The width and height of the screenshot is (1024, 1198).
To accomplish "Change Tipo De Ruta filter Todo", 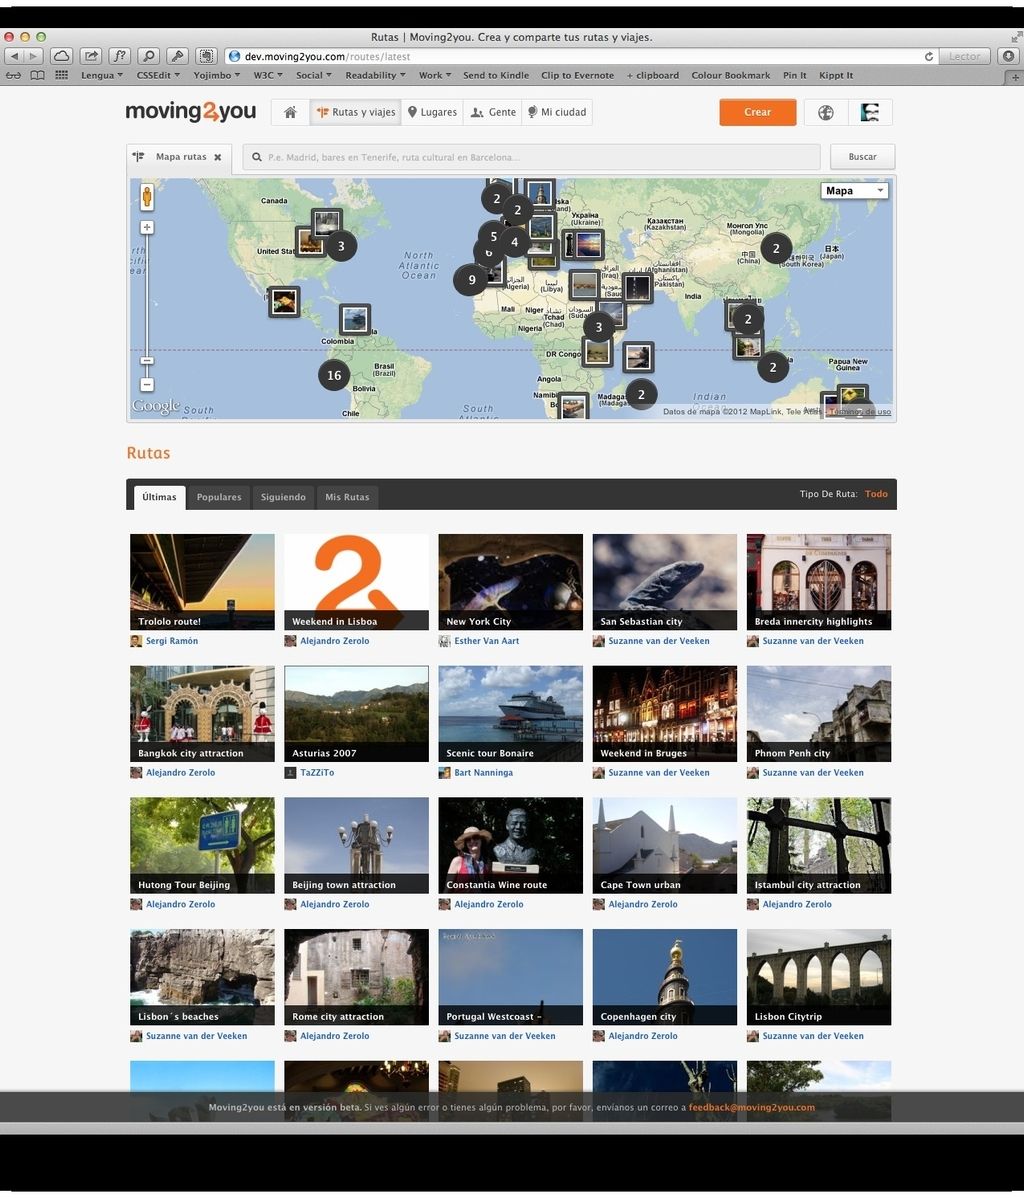I will [x=876, y=494].
